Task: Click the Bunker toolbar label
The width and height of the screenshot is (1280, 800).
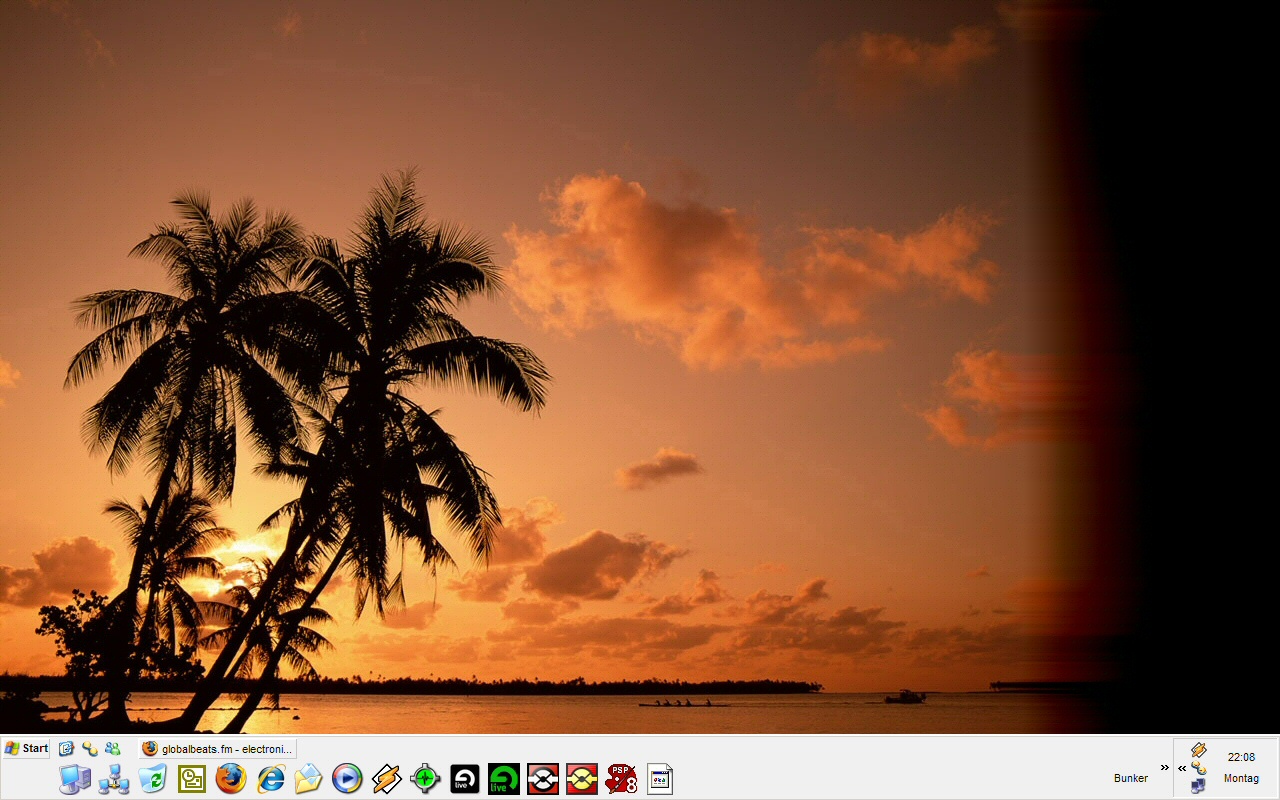Action: (1130, 778)
